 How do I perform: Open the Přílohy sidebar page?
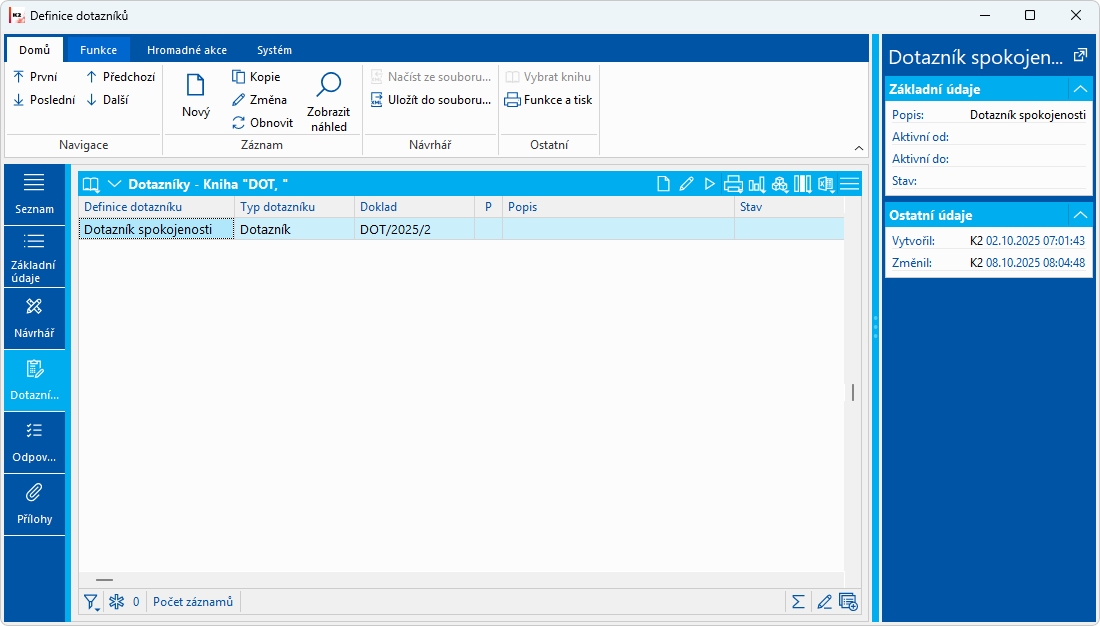click(34, 505)
